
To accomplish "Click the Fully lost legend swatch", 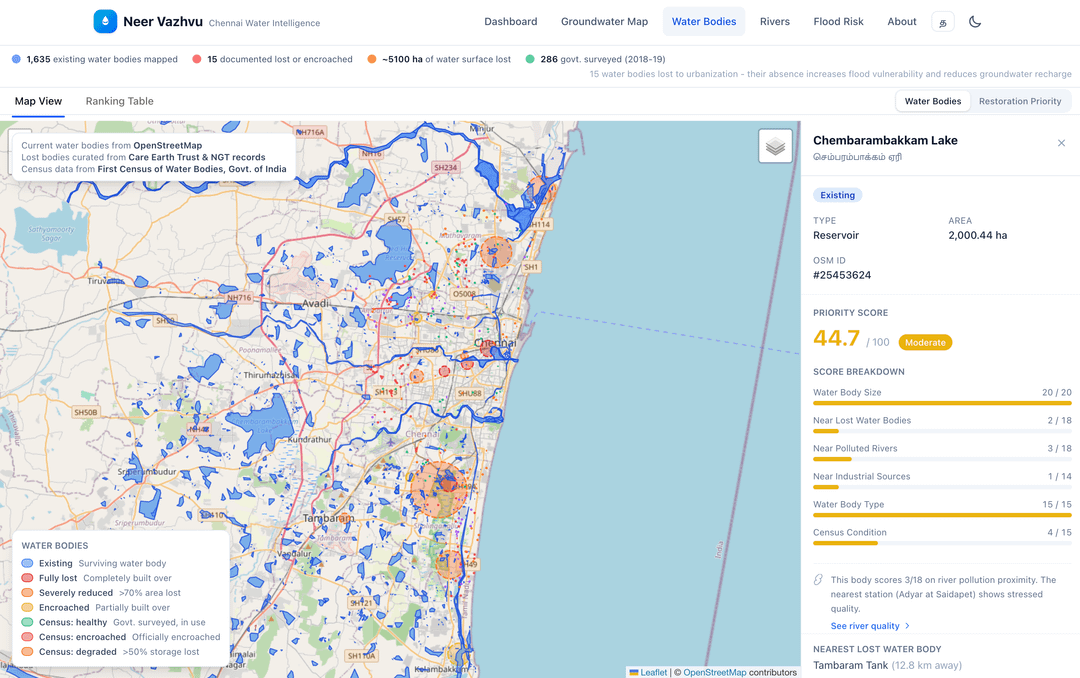I will (x=27, y=578).
